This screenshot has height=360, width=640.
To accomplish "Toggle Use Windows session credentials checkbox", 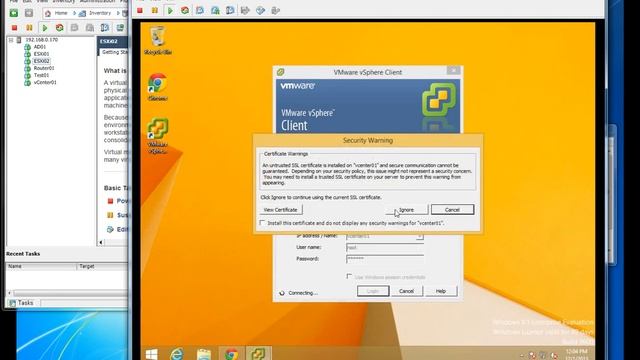I will 349,276.
